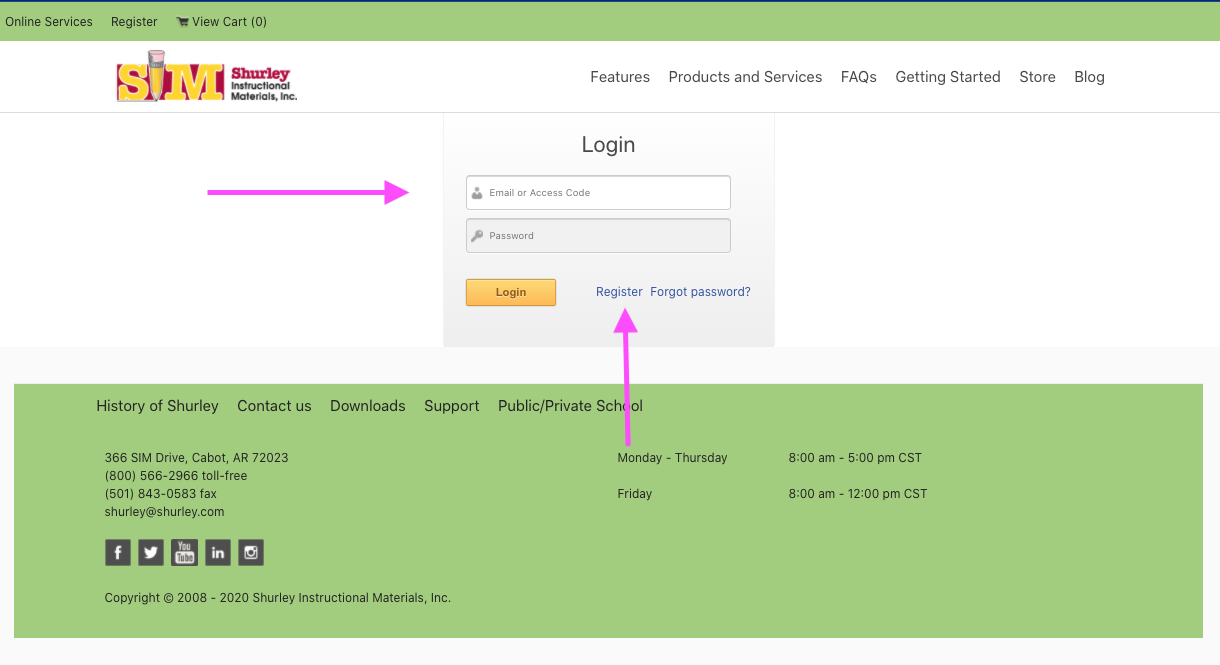Screen dimensions: 1220x665
Task: Open Online Services in top bar
Action: [49, 21]
